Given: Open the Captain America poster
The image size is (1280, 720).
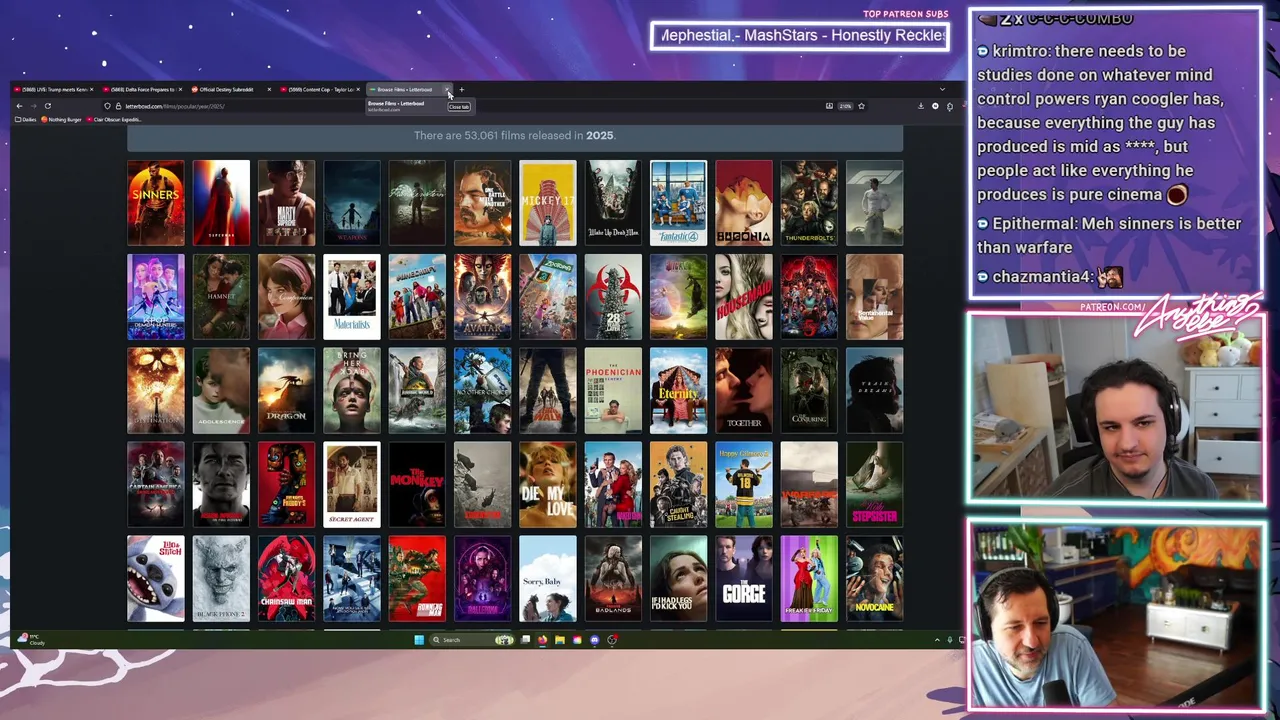Looking at the screenshot, I should [156, 485].
